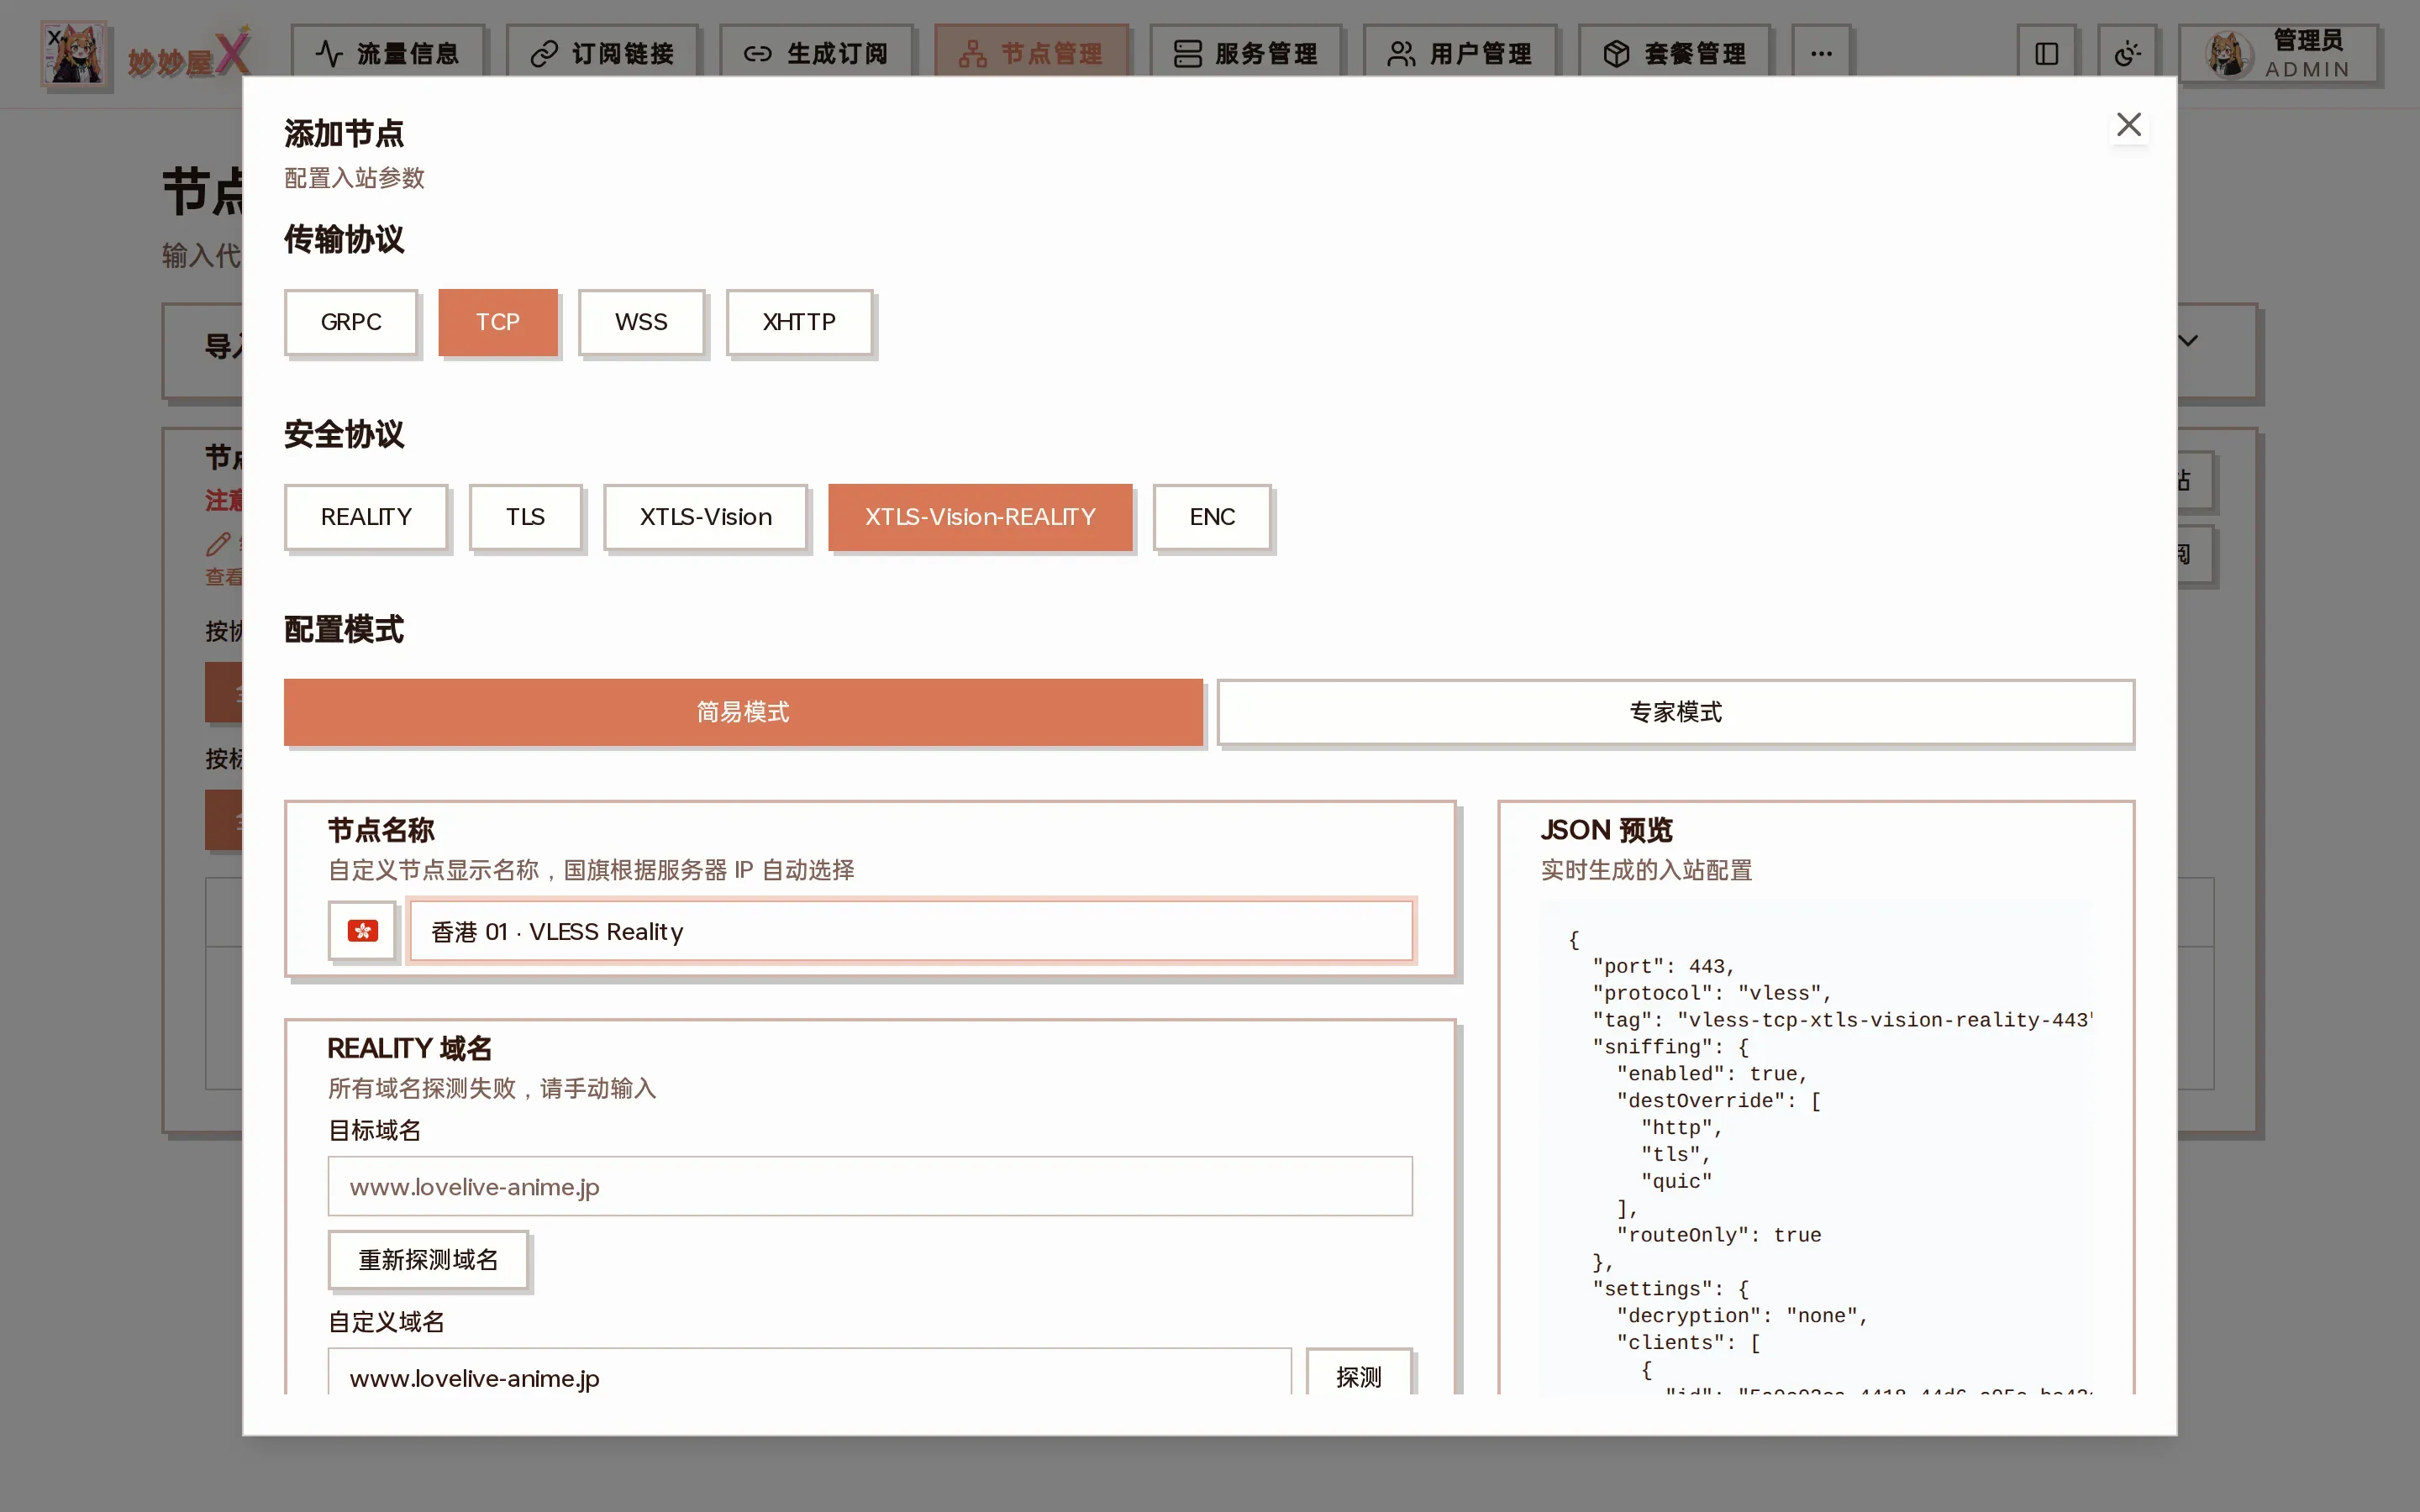Click the 妙妙屋X logo avatar
The width and height of the screenshot is (2420, 1512).
click(x=75, y=54)
